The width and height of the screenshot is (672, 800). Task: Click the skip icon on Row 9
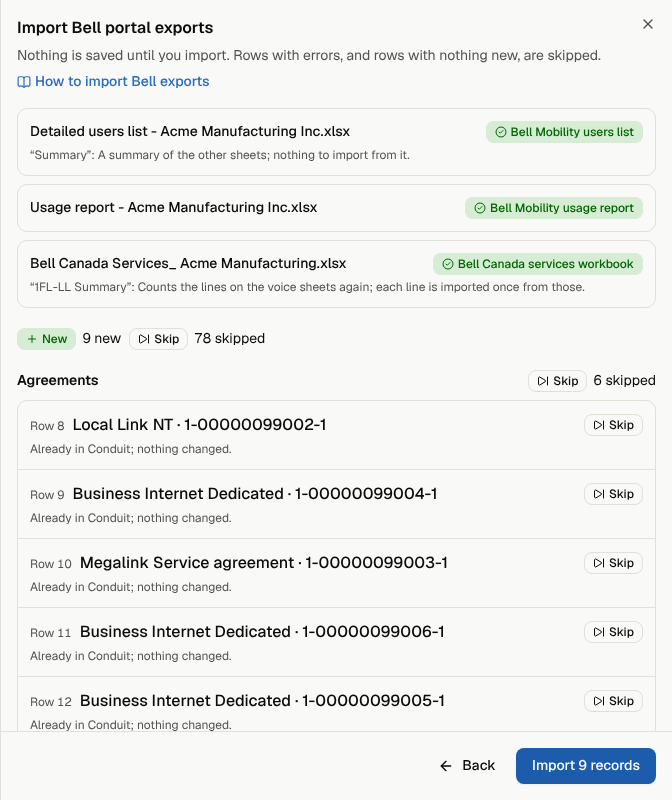tap(599, 494)
